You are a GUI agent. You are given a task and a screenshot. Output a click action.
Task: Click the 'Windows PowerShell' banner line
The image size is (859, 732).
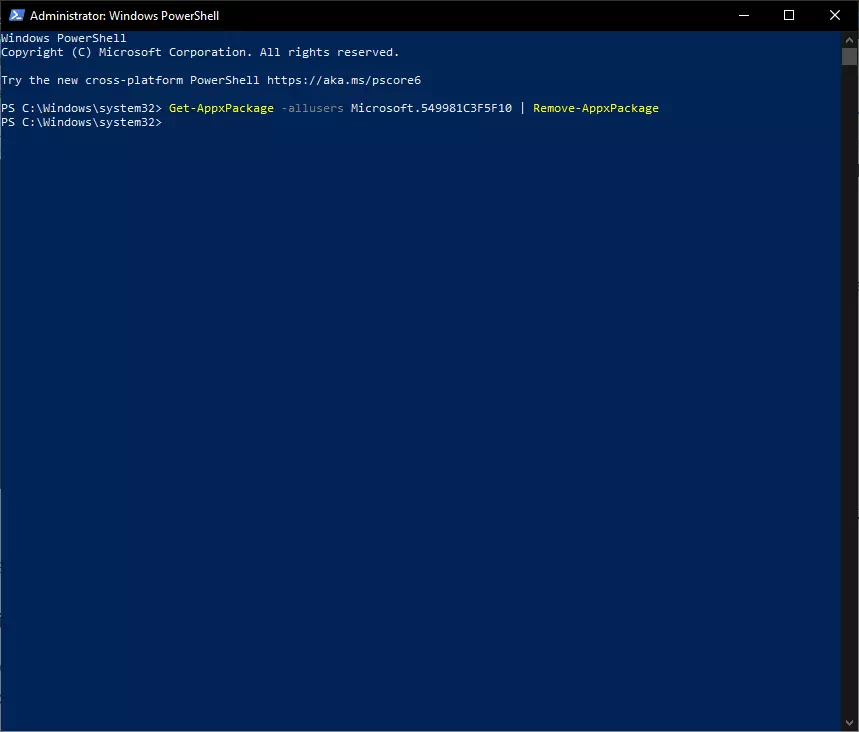64,38
